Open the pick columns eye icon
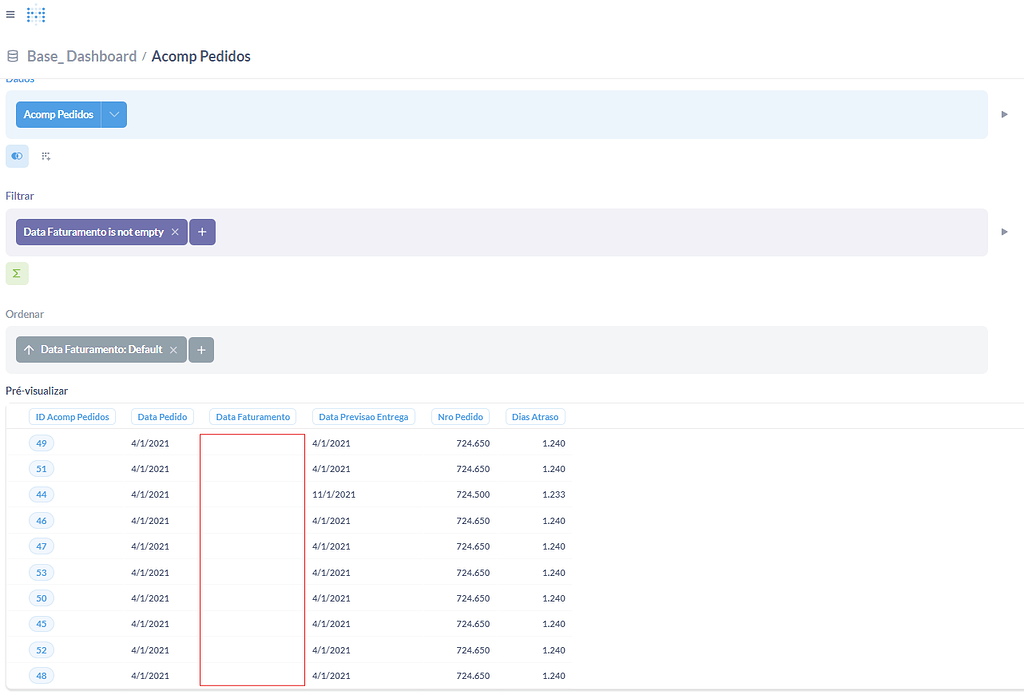1024x694 pixels. click(x=16, y=156)
